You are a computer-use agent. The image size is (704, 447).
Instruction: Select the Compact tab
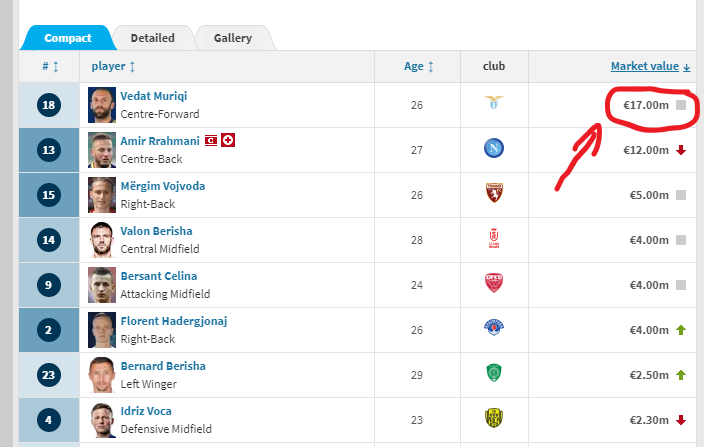tap(67, 38)
